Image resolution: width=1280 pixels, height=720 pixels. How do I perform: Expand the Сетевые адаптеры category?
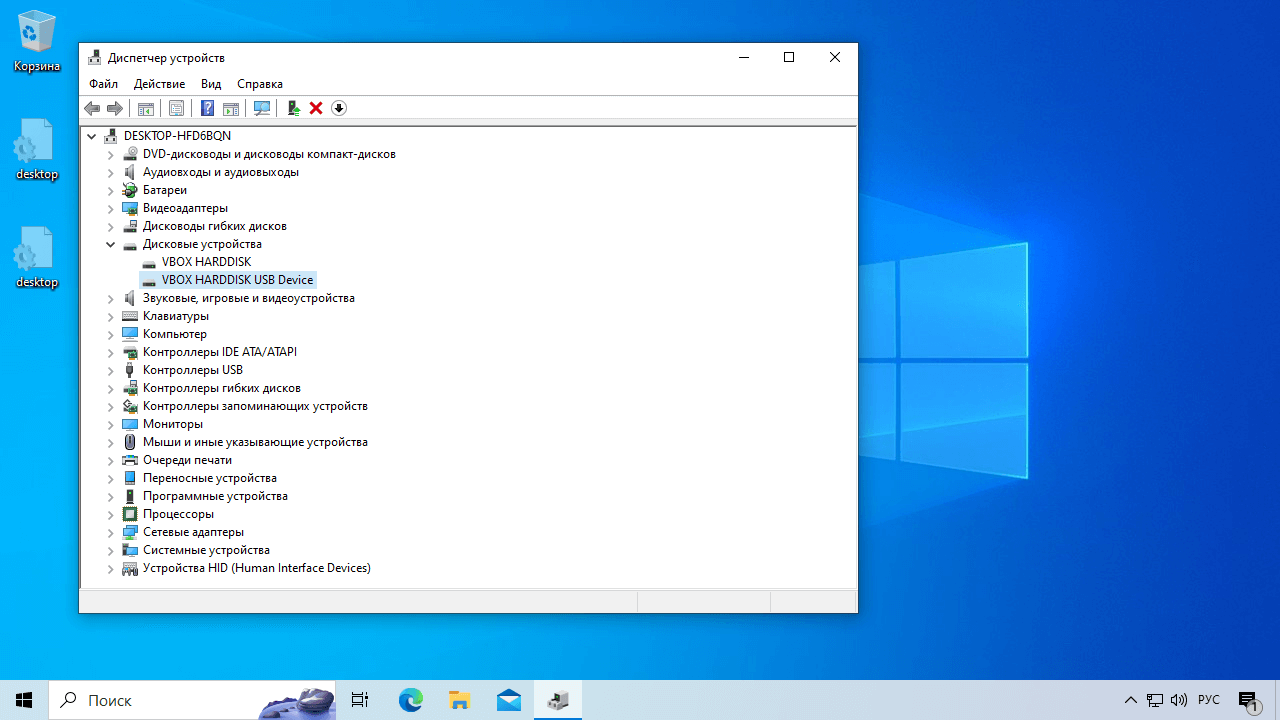[x=111, y=532]
